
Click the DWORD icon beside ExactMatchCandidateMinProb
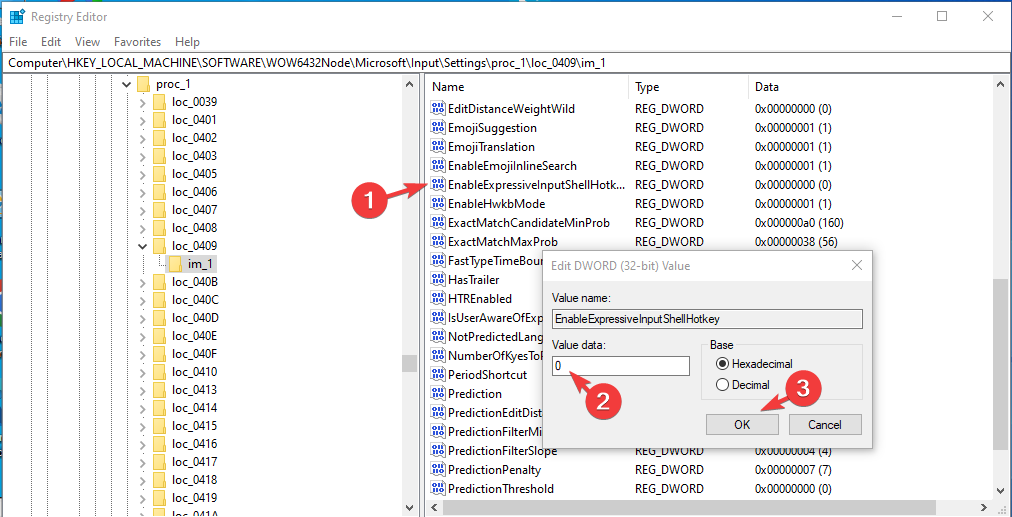coord(438,223)
